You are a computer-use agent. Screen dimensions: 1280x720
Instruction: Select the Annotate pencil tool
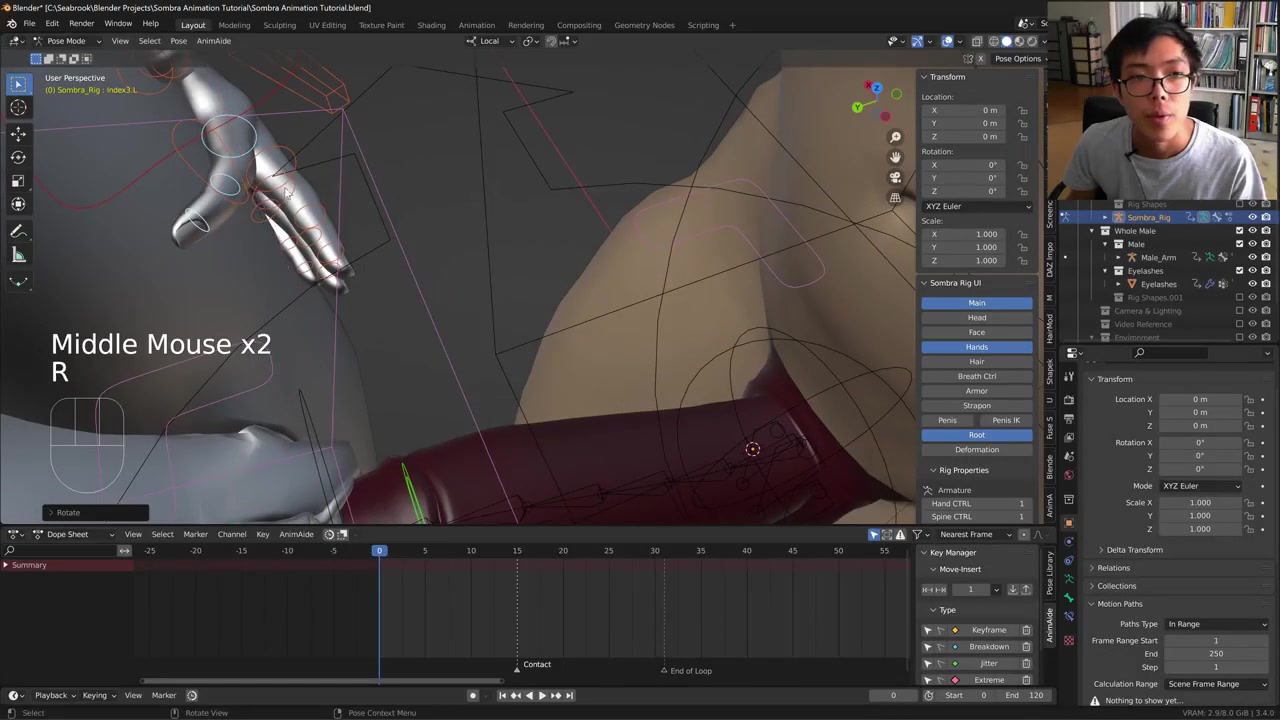point(18,231)
